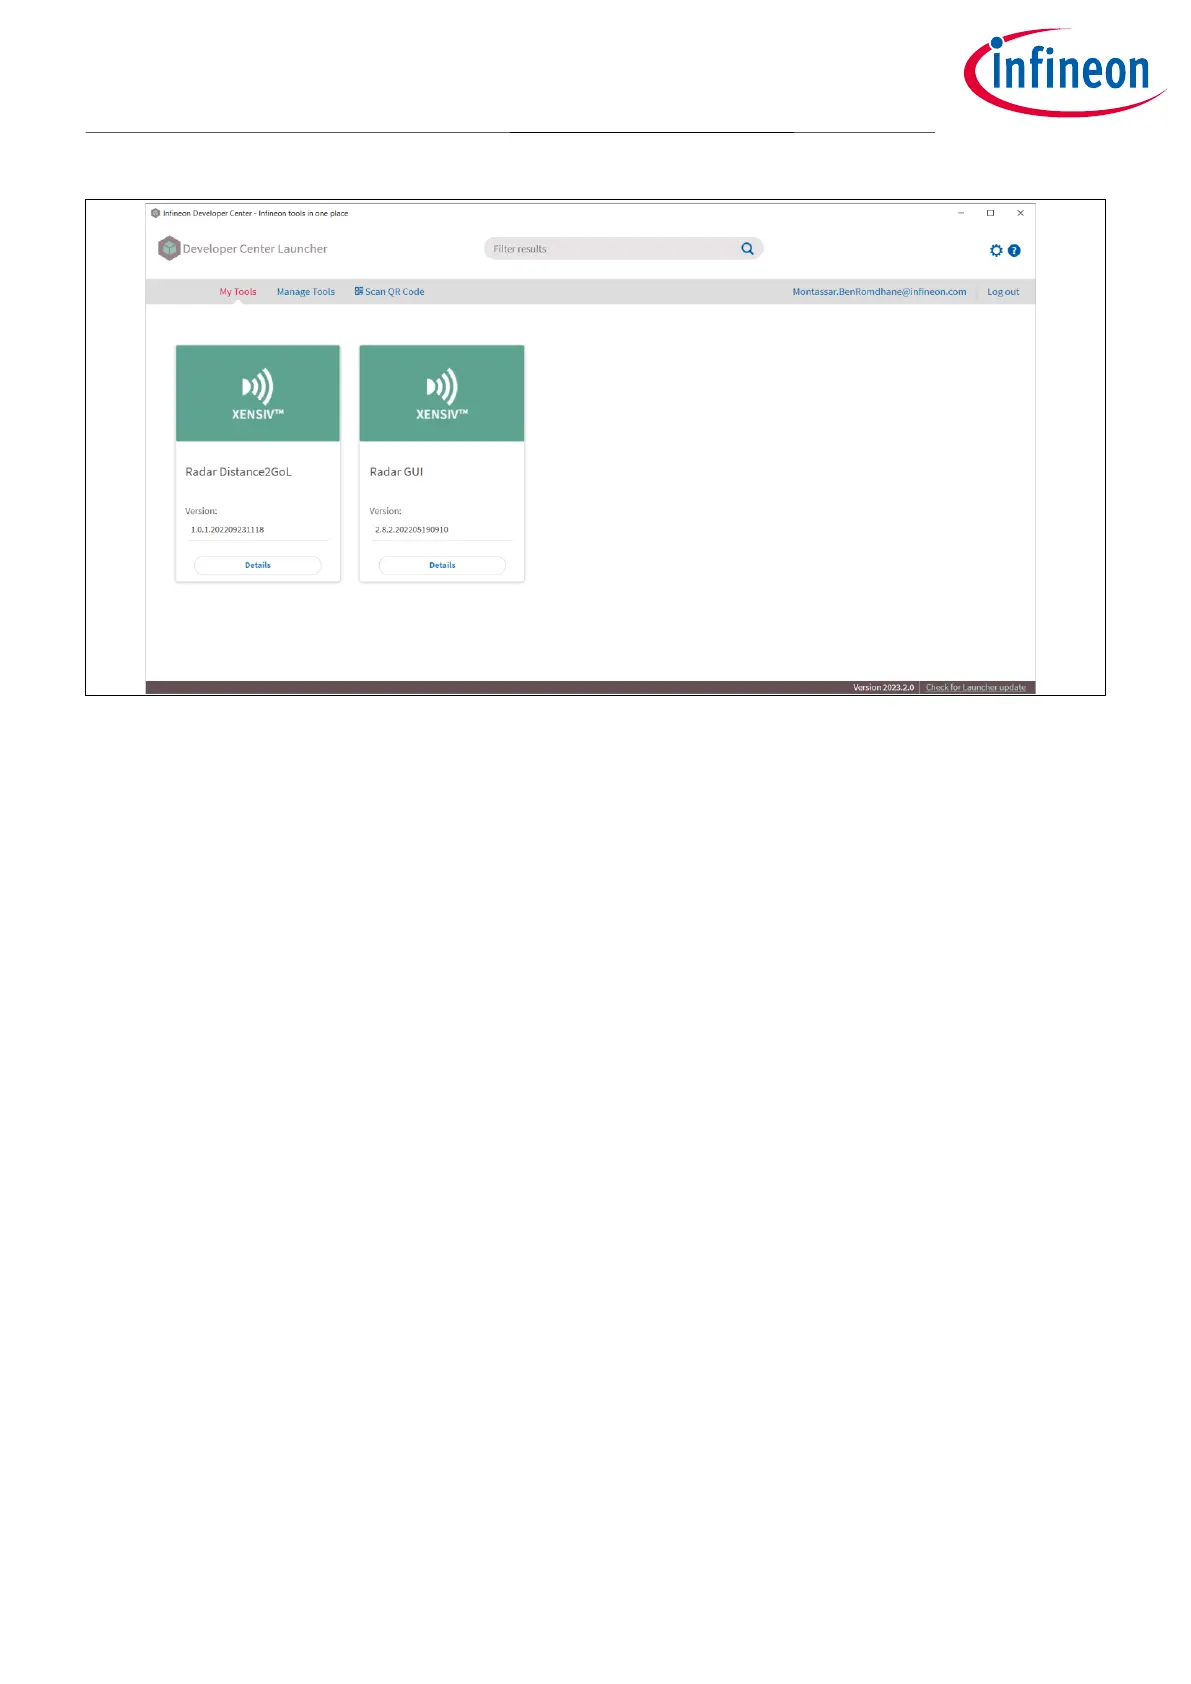Click Check for Launcher update link
1191x1684 pixels.
tap(976, 687)
